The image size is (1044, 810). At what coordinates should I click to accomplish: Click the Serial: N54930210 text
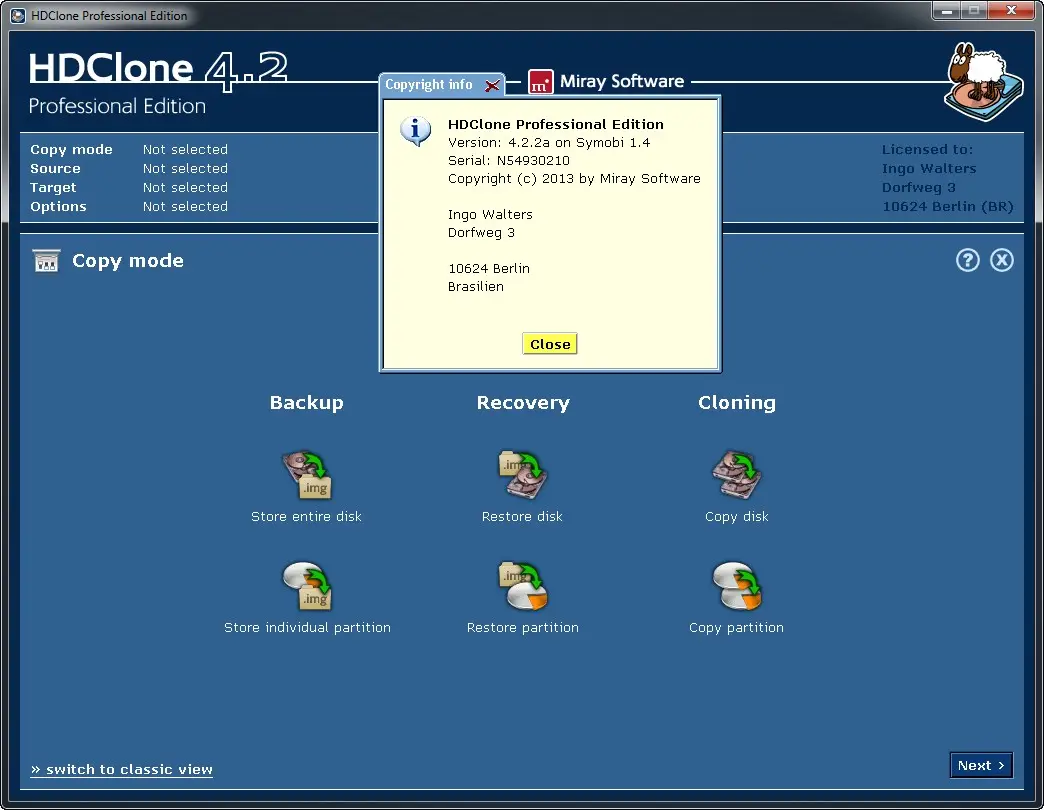click(509, 160)
